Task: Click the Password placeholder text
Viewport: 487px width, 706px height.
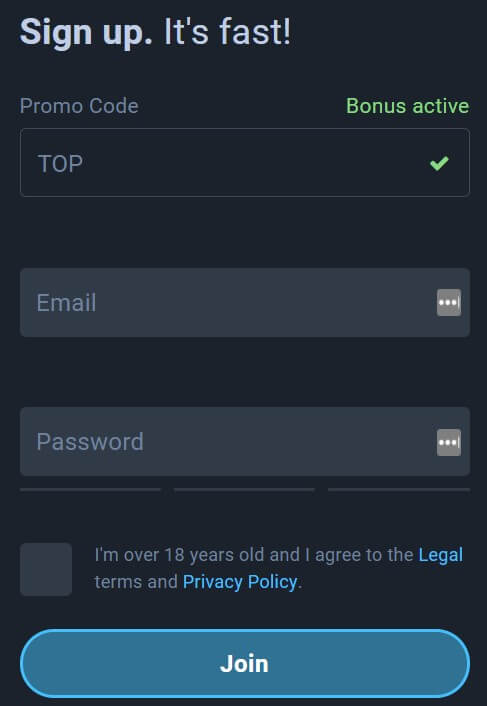Action: 90,442
